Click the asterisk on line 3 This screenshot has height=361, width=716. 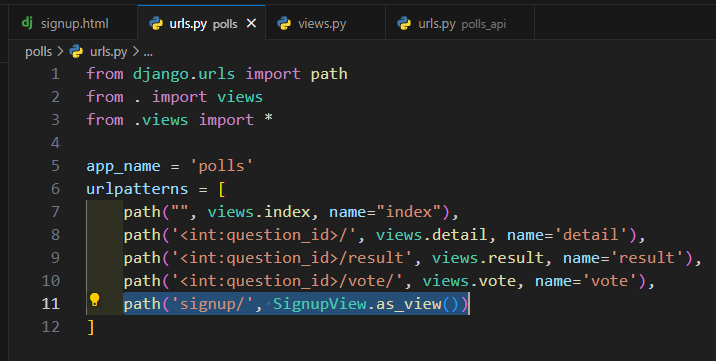[268, 118]
